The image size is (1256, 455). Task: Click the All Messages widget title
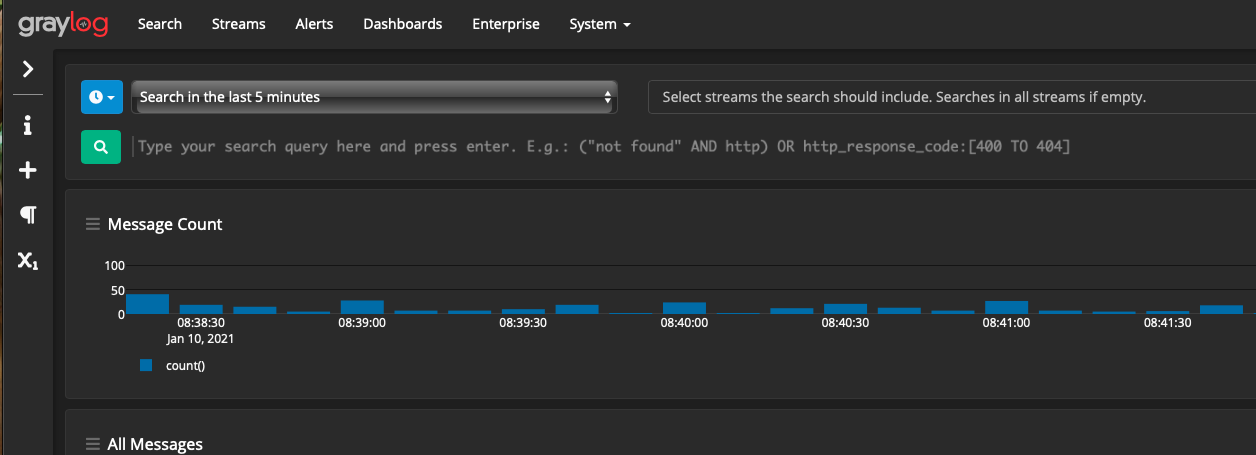coord(155,445)
